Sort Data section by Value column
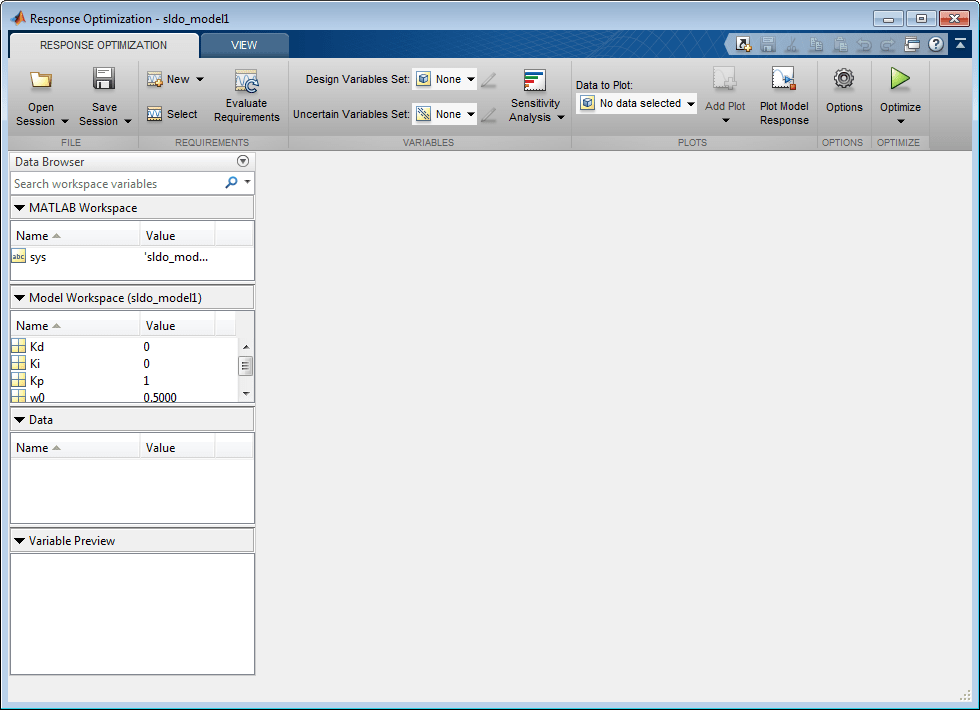Viewport: 980px width, 710px height. pyautogui.click(x=178, y=448)
